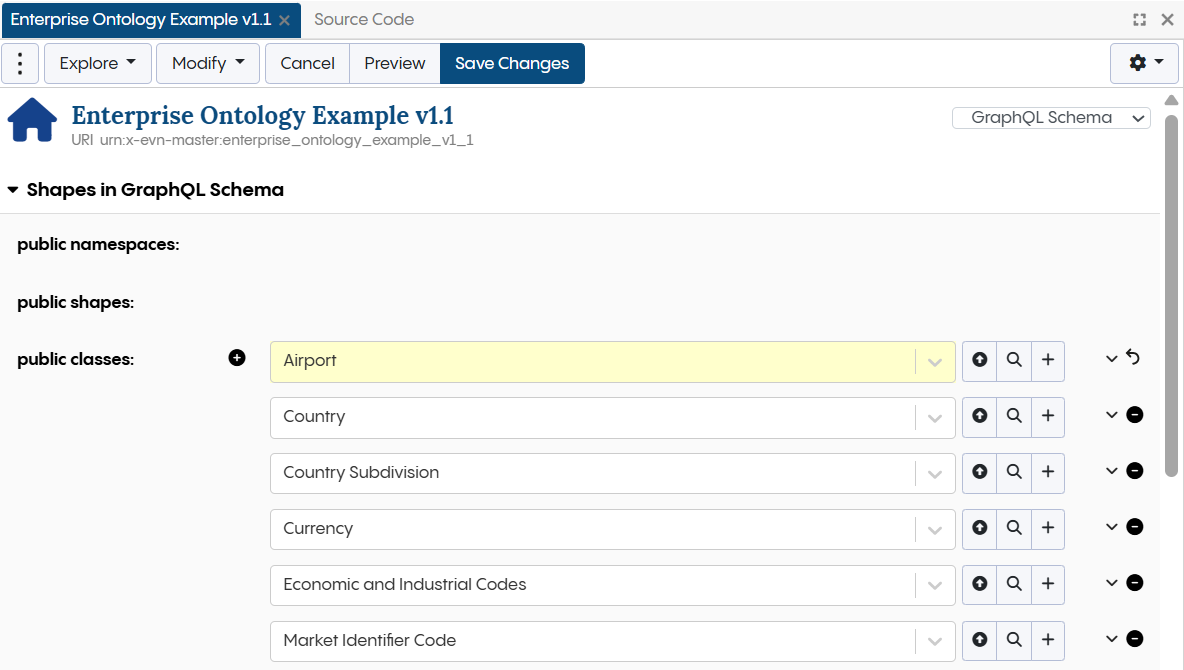Viewport: 1184px width, 670px height.
Task: Revert the Airport entry with the undo icon
Action: pyautogui.click(x=1134, y=357)
